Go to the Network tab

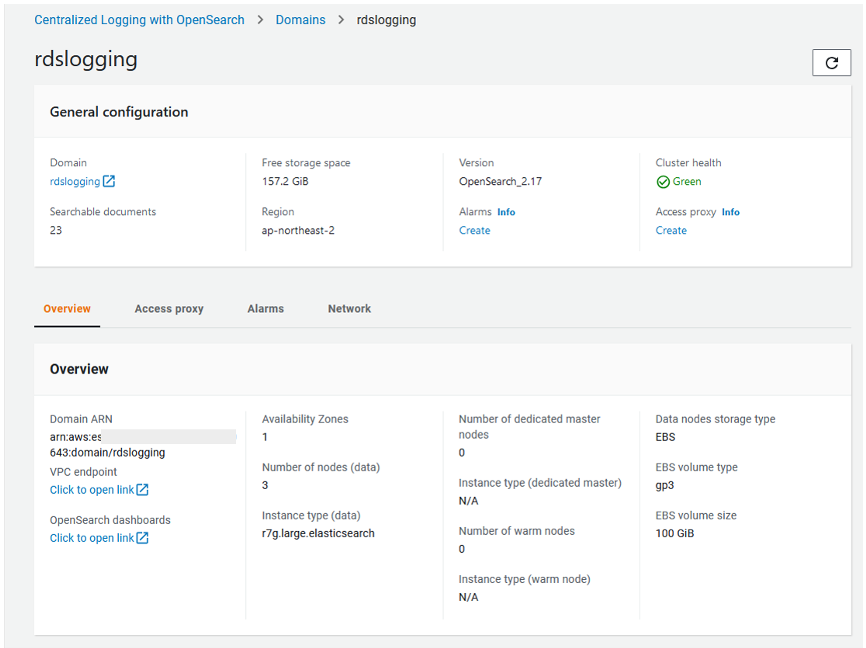tap(349, 309)
